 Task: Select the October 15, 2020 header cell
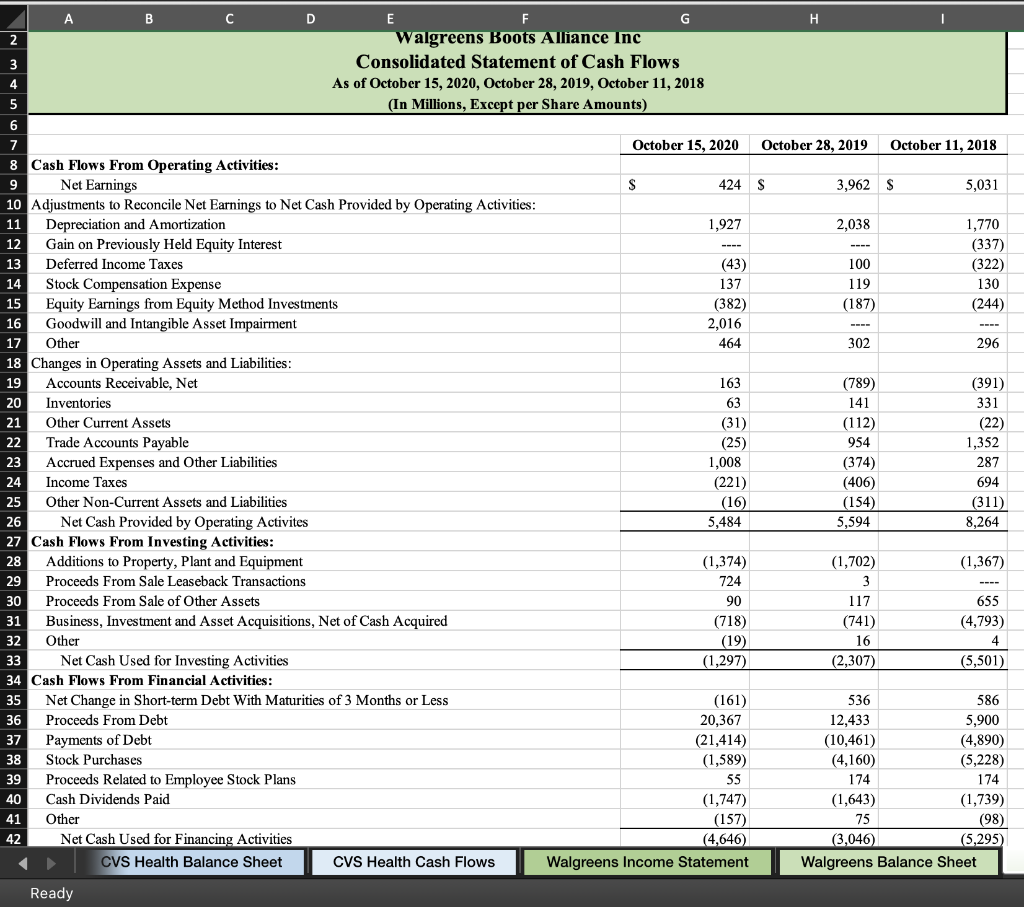685,145
